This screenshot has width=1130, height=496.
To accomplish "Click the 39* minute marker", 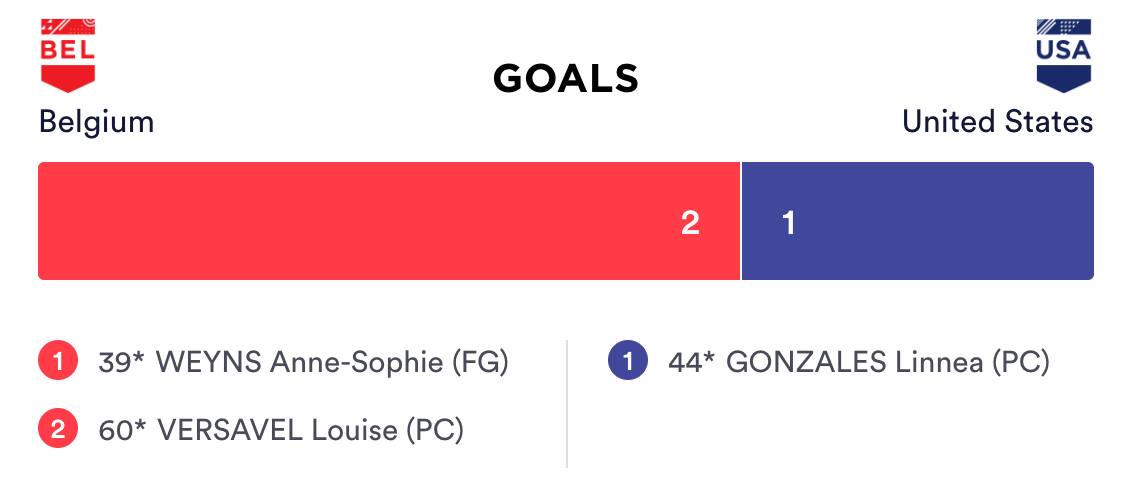I will tap(122, 362).
